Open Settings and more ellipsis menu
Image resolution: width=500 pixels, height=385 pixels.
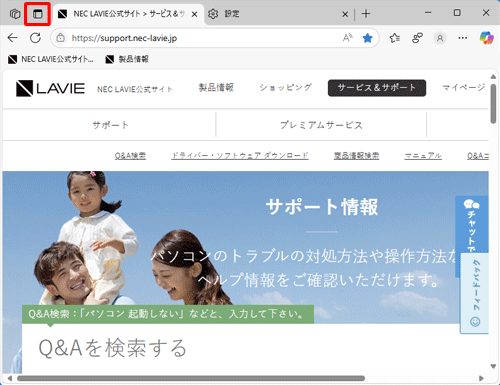(x=463, y=38)
